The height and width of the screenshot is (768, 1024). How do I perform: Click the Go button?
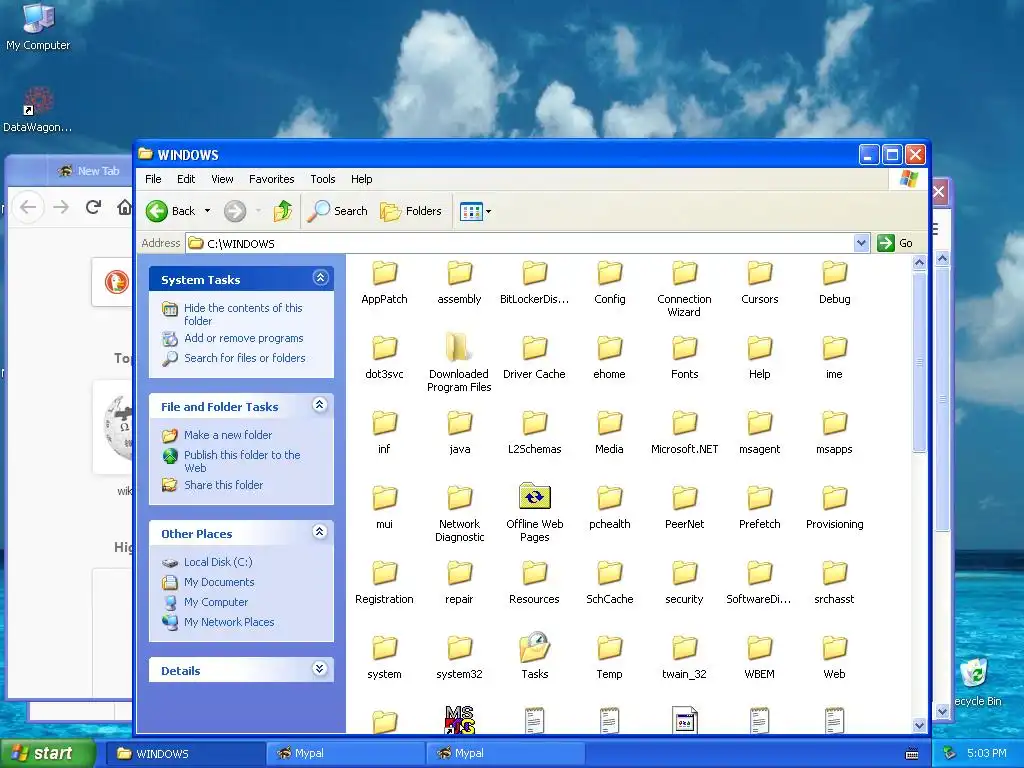pos(895,243)
